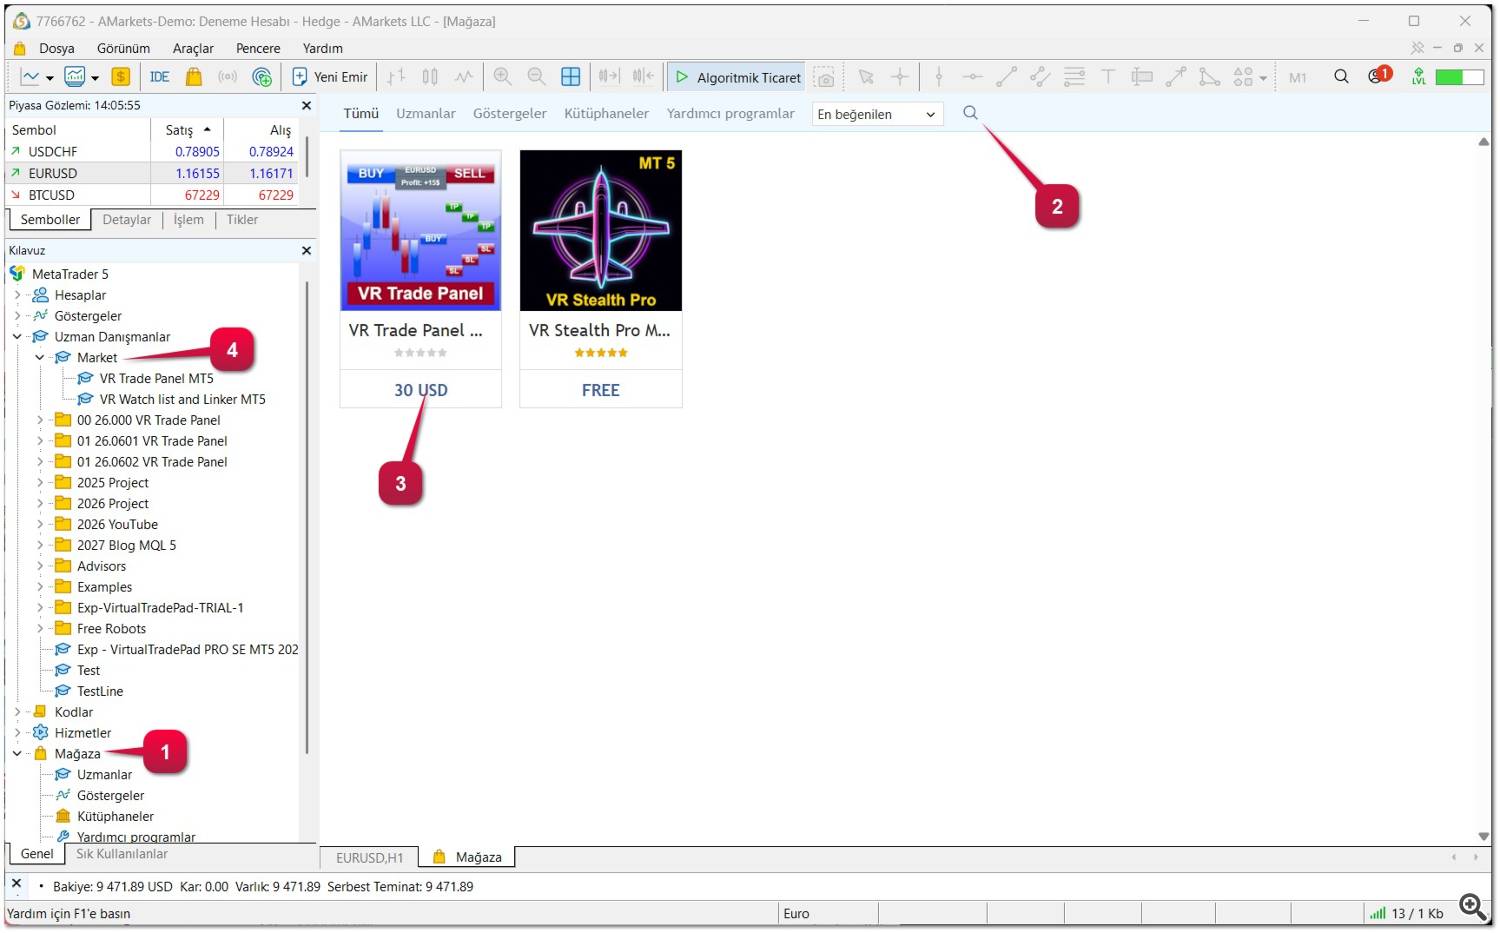The image size is (1500, 933).
Task: Switch to the Tikler tab
Action: click(242, 220)
